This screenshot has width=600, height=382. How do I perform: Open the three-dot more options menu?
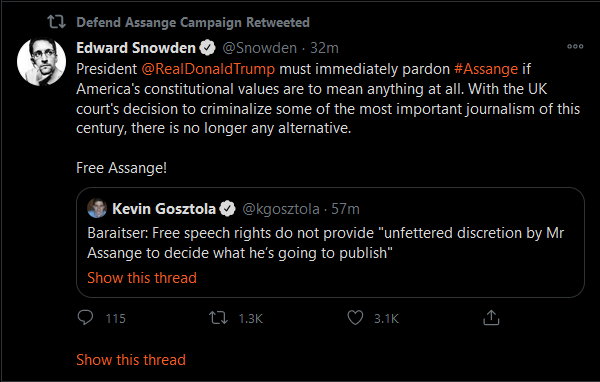tap(575, 47)
